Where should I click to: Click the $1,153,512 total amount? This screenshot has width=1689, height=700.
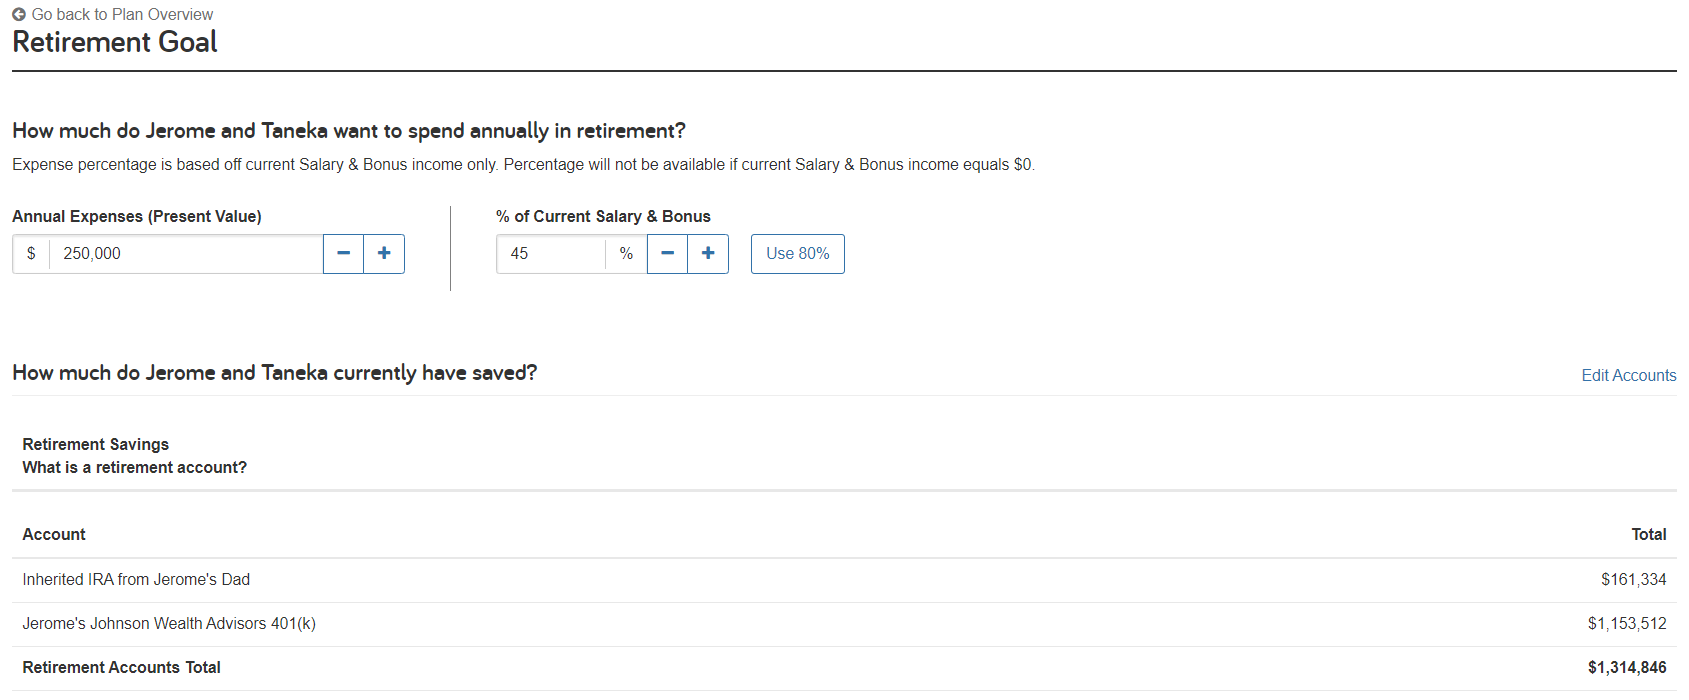[1627, 624]
